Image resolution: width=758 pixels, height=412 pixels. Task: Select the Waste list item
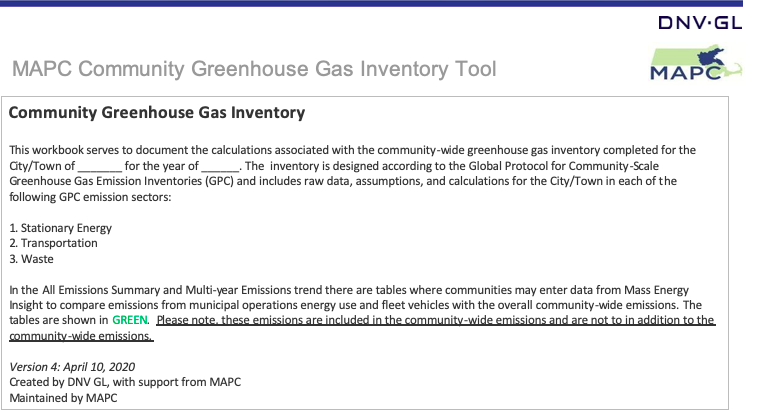pos(31,259)
